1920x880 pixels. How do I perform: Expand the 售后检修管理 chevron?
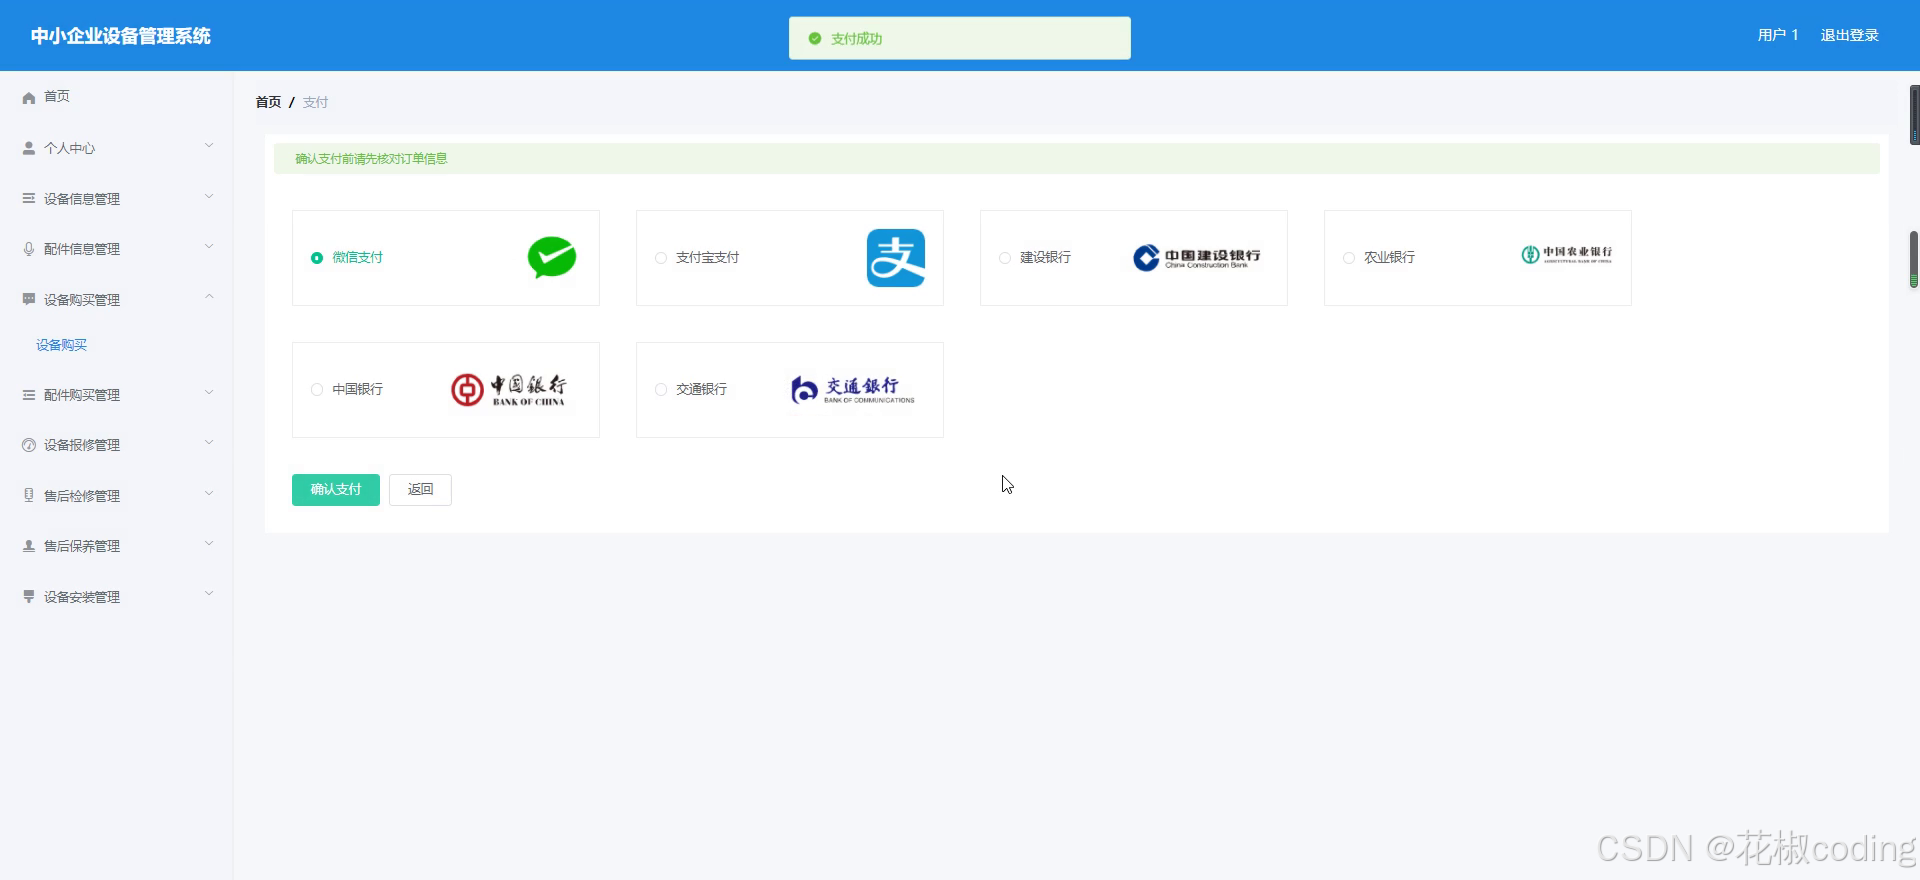point(209,493)
